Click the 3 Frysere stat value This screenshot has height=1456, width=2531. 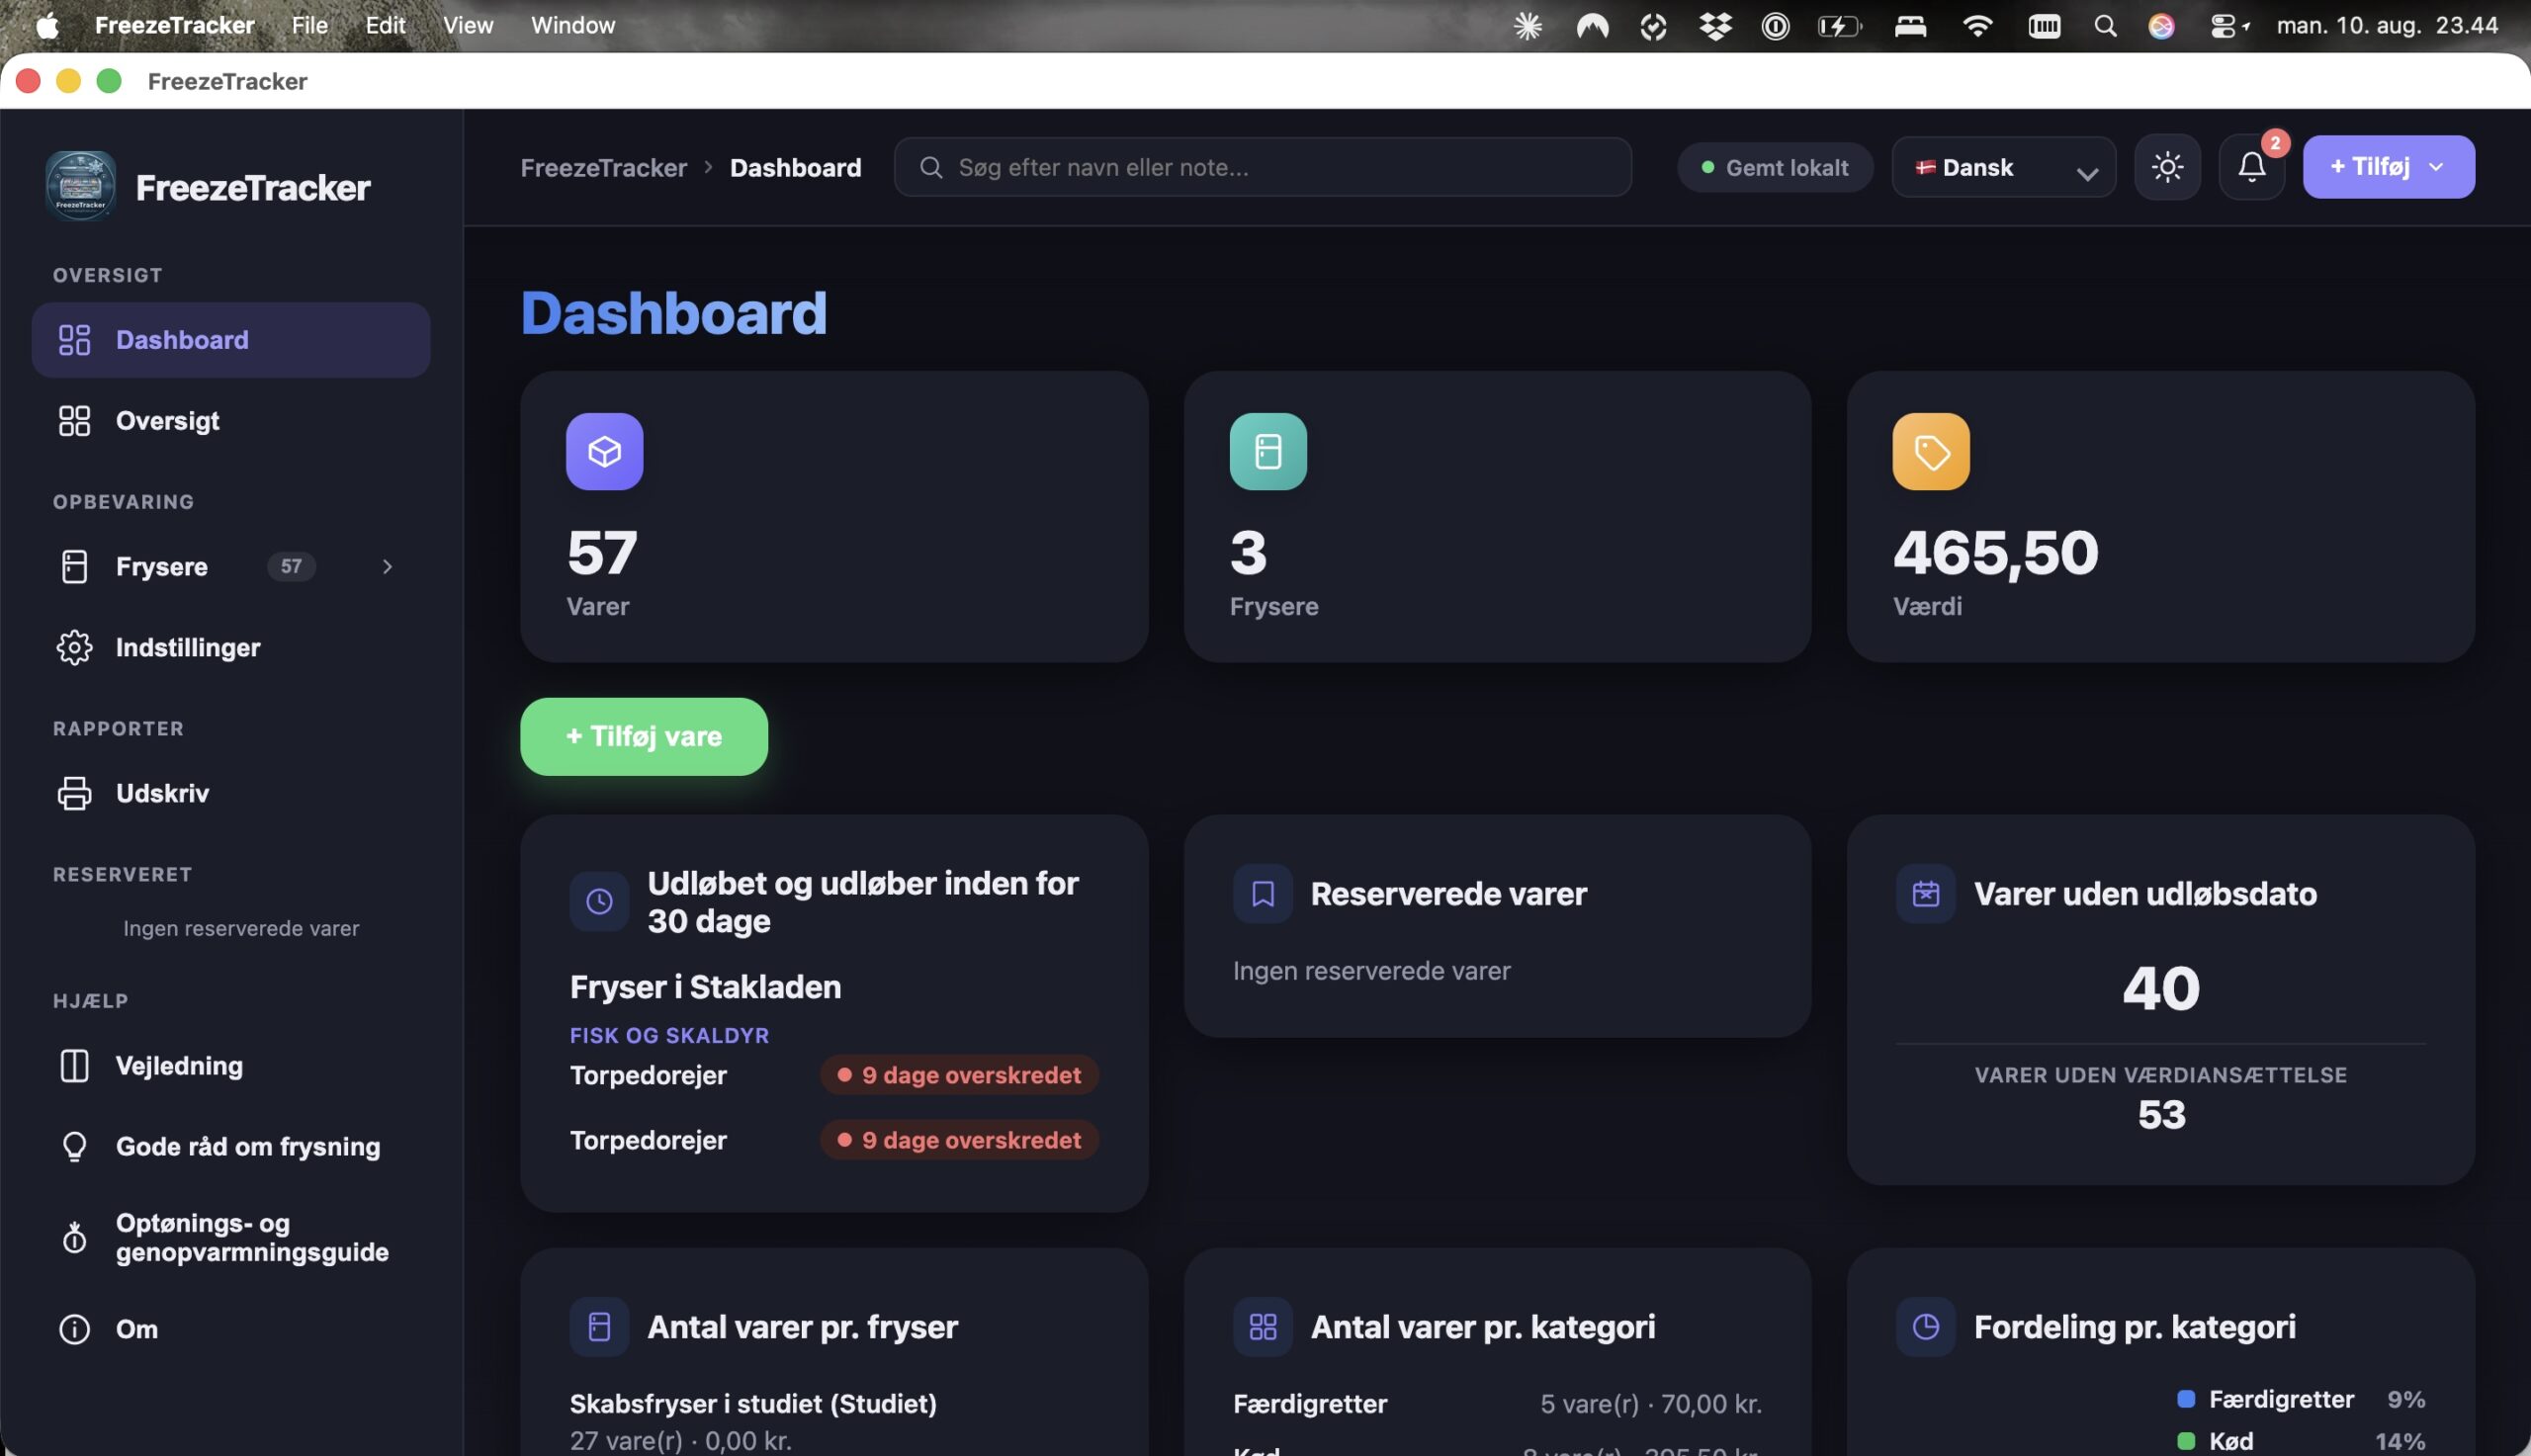tap(1249, 553)
